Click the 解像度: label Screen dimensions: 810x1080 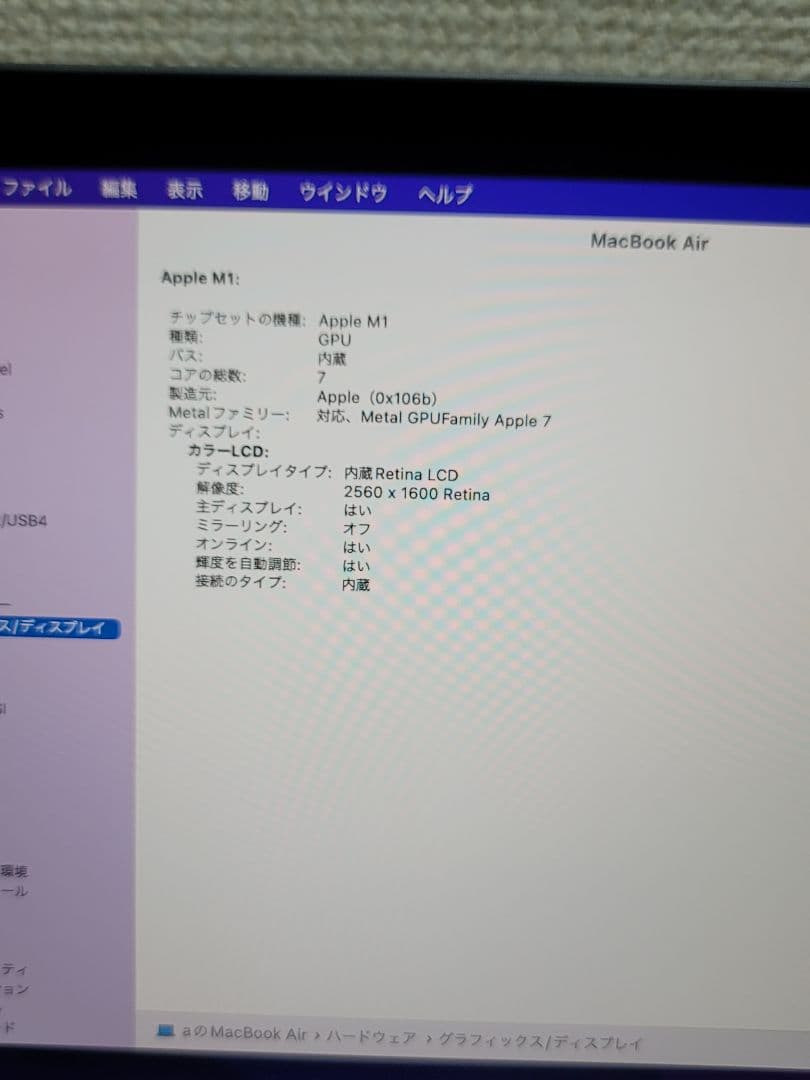220,488
